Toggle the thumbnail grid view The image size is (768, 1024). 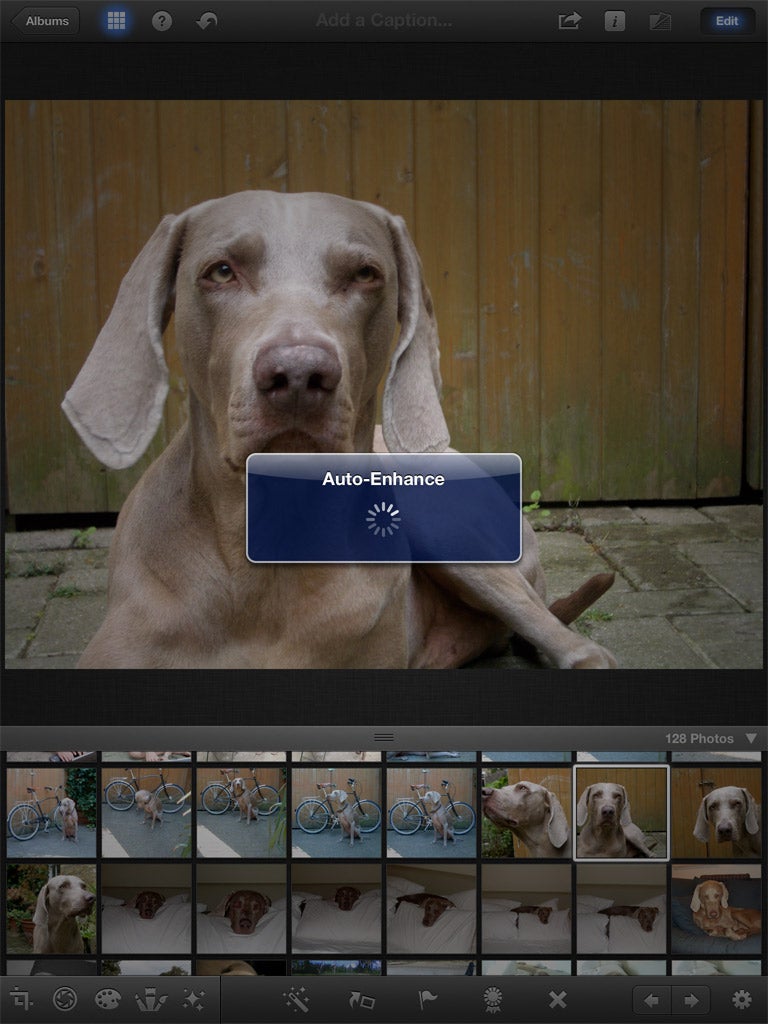pyautogui.click(x=116, y=21)
